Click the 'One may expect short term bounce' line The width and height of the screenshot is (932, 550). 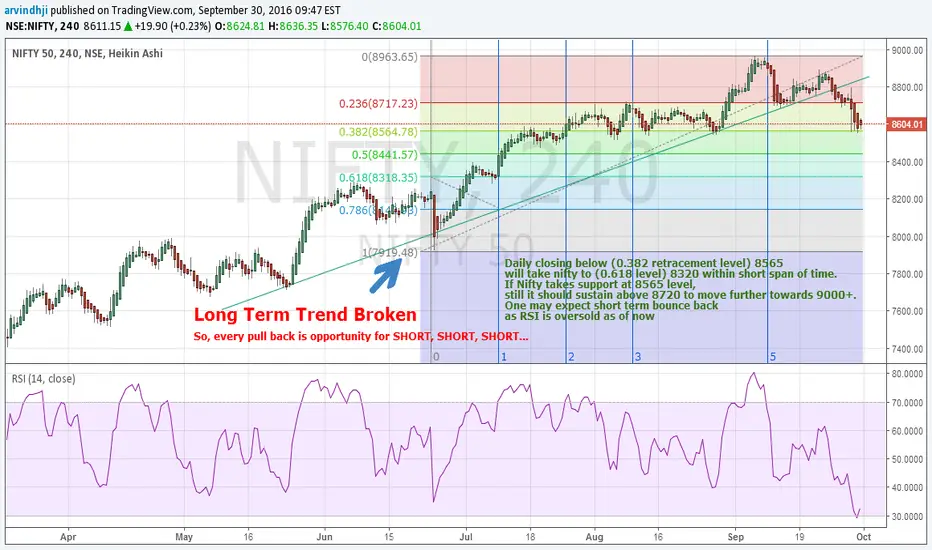click(612, 306)
